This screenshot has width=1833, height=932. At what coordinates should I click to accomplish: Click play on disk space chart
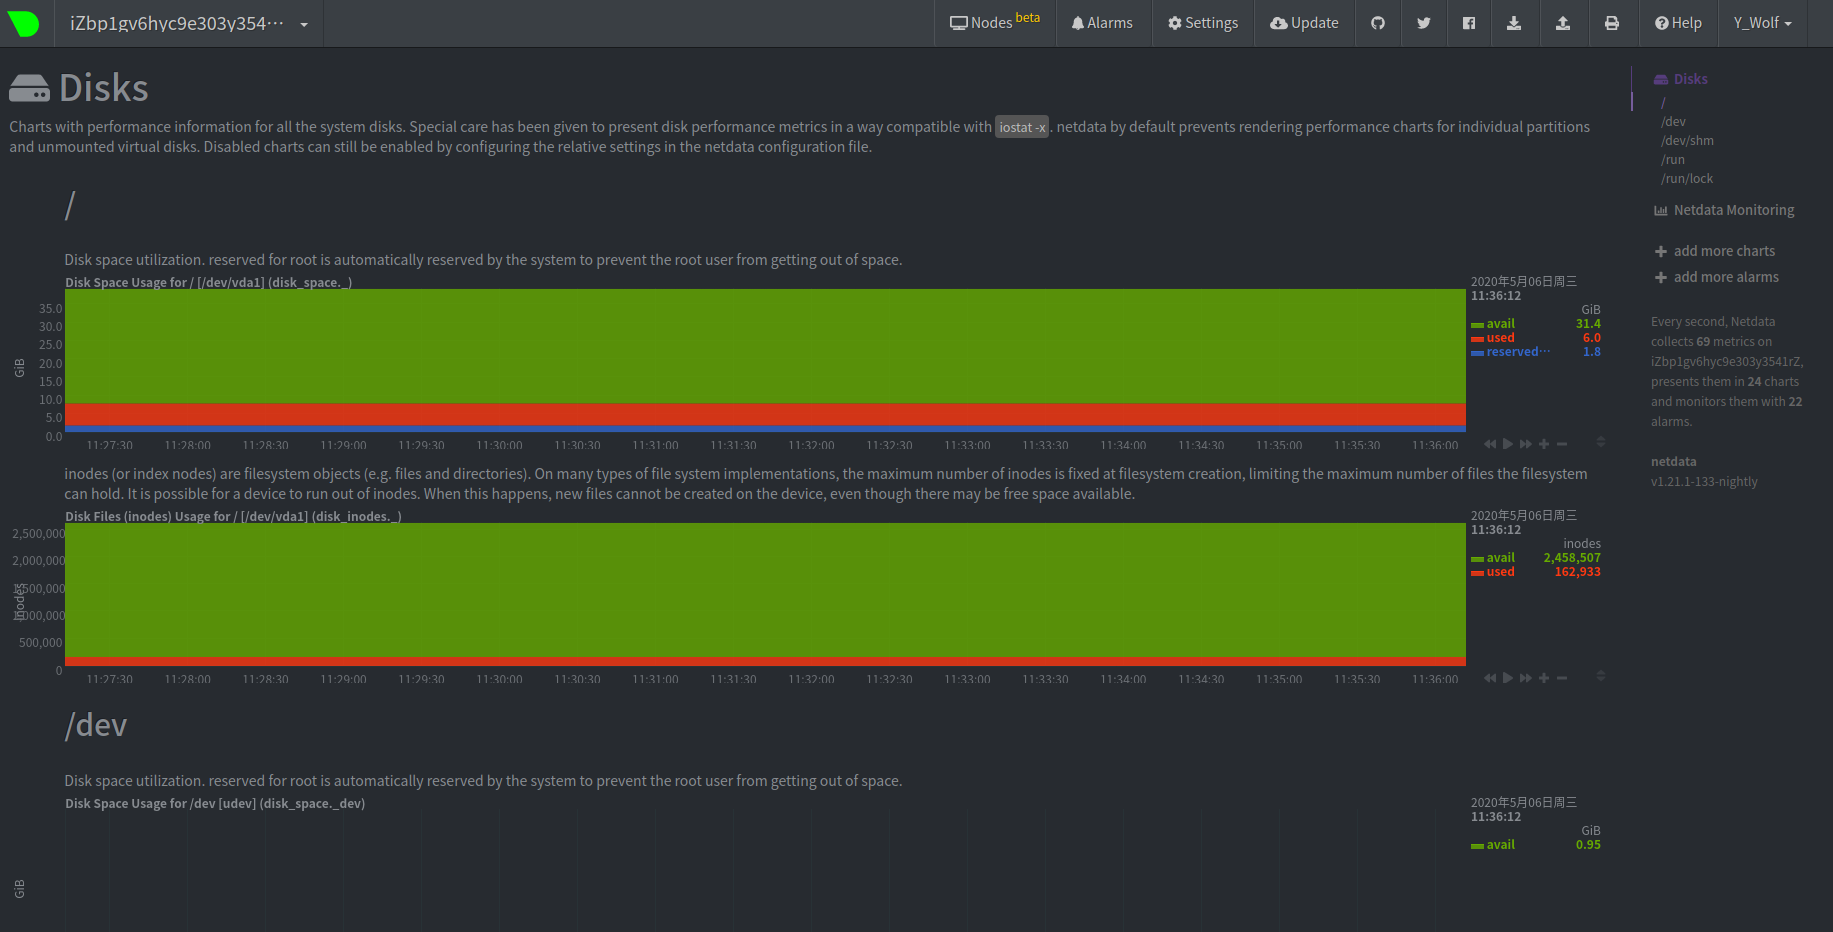[1508, 444]
